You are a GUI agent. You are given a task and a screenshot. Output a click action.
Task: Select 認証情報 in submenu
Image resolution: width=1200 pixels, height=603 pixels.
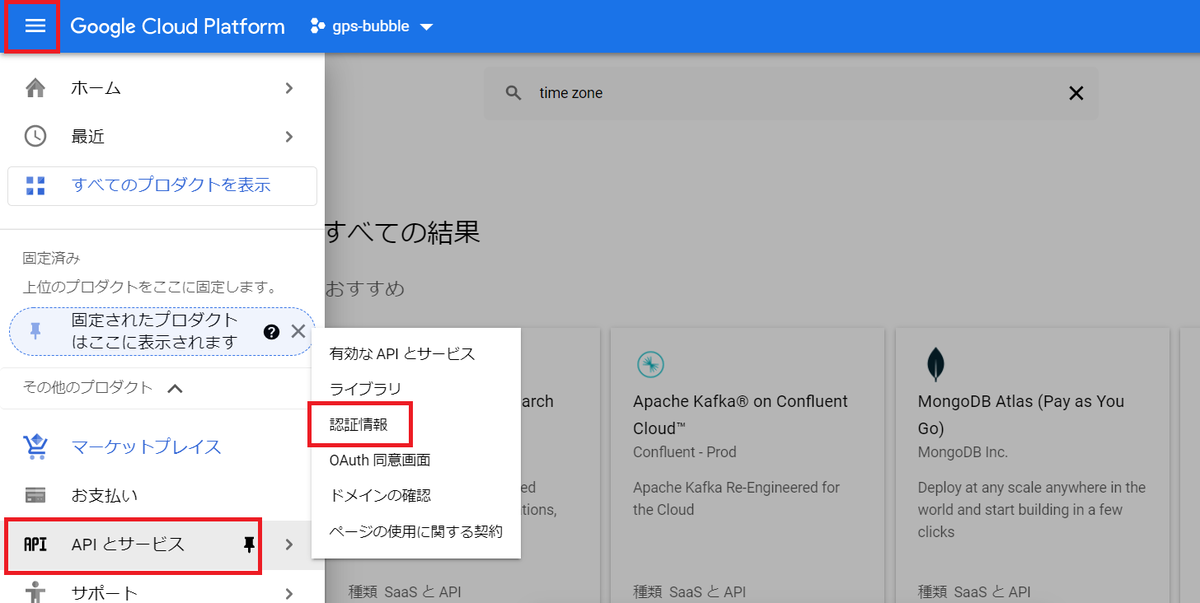click(x=358, y=425)
